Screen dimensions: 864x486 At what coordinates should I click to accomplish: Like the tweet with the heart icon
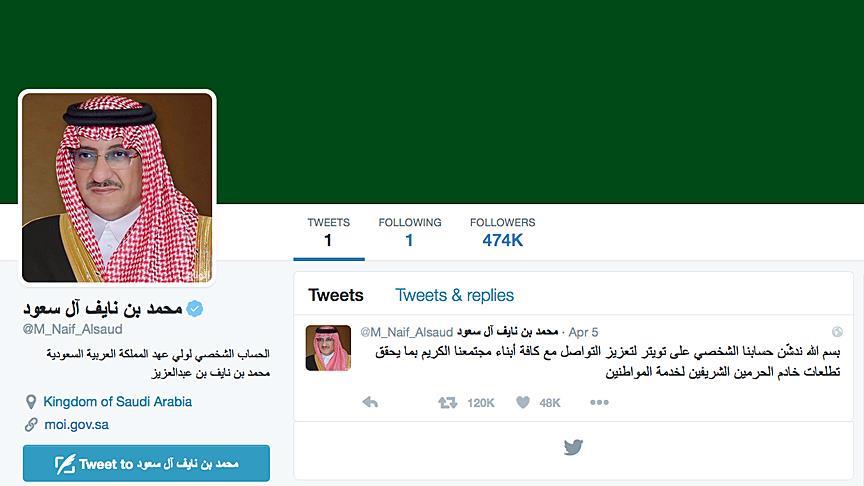[523, 402]
